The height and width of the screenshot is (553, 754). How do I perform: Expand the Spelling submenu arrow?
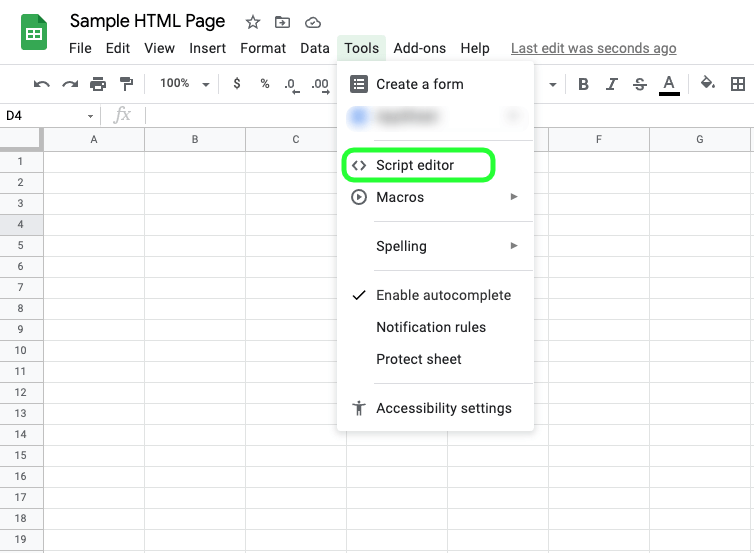pos(514,246)
